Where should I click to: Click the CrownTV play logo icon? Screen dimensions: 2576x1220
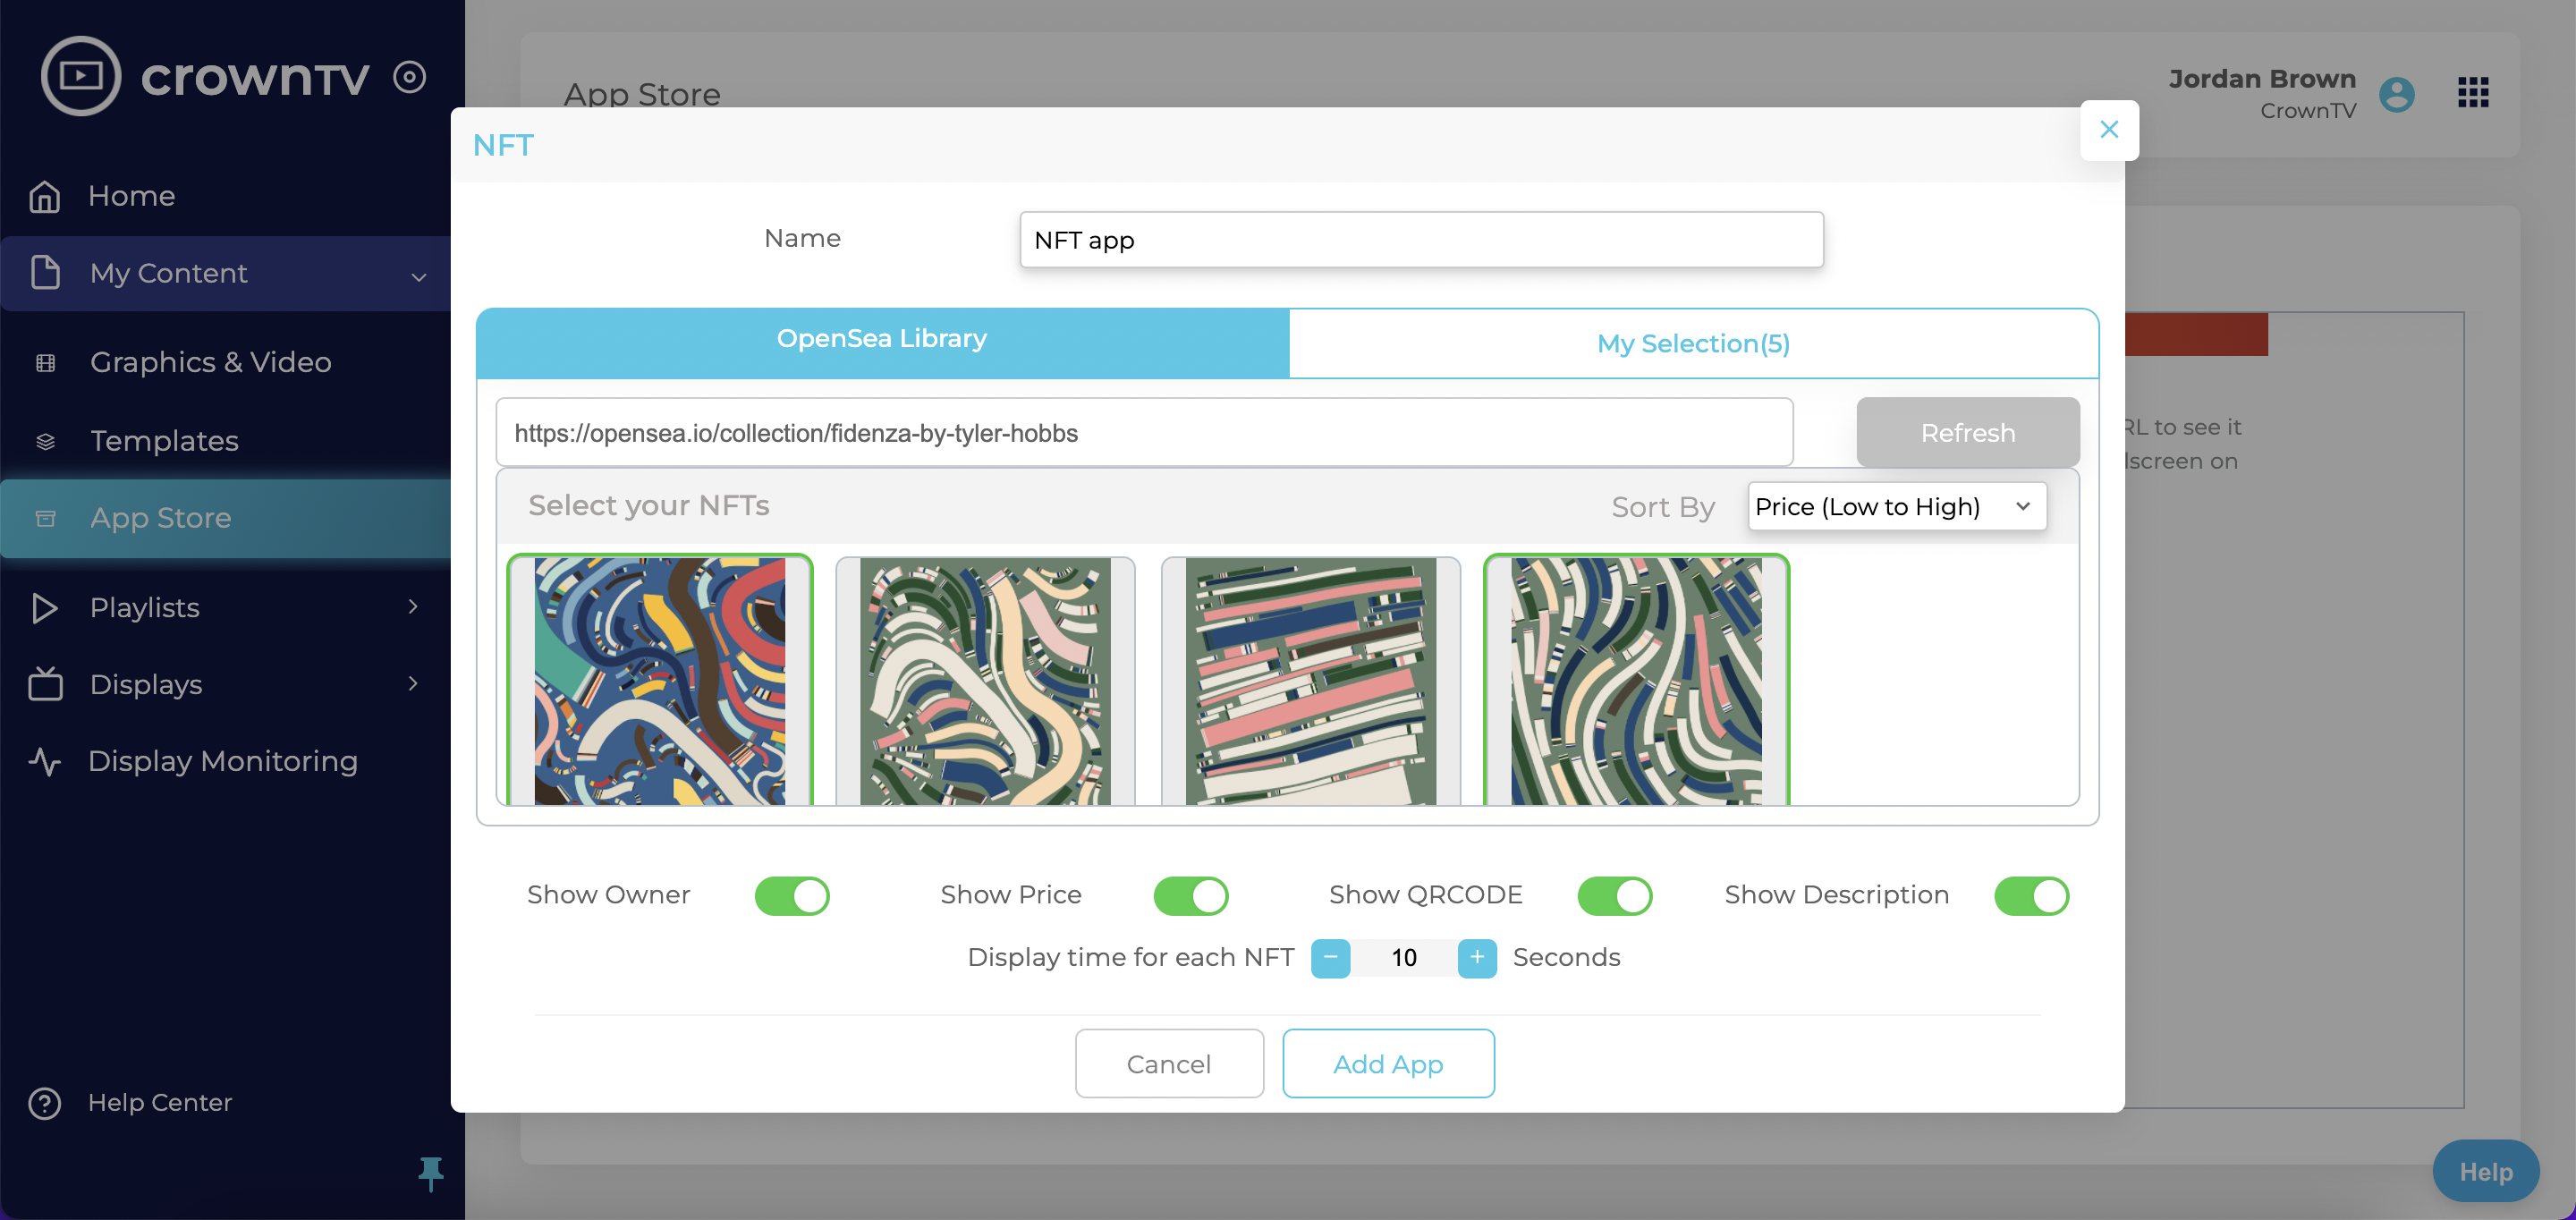tap(80, 76)
